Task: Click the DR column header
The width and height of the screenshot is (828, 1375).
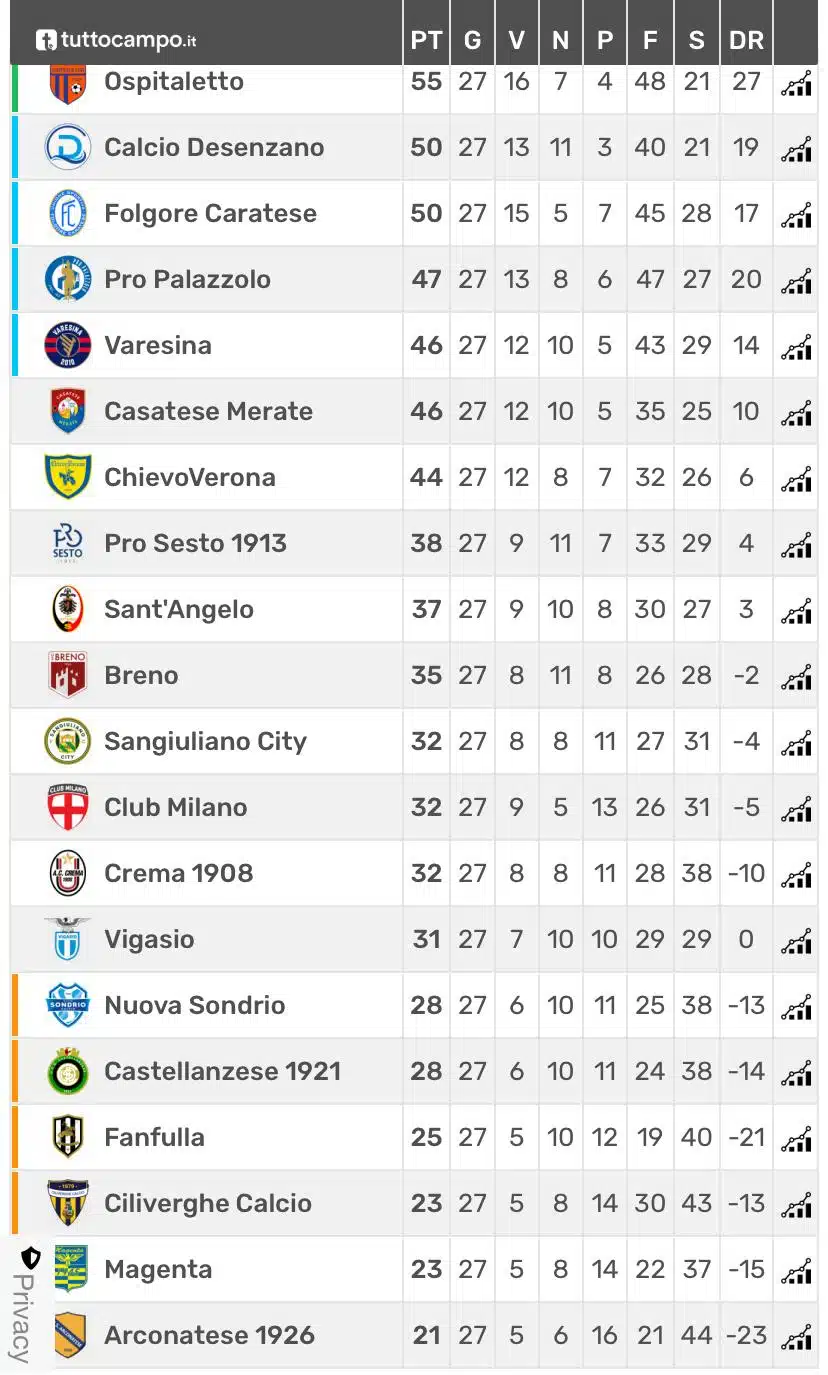Action: [746, 40]
